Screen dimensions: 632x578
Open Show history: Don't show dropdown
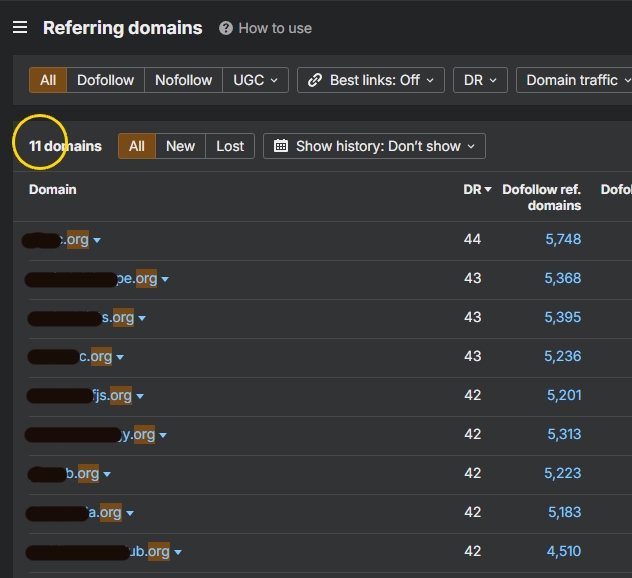click(x=374, y=146)
